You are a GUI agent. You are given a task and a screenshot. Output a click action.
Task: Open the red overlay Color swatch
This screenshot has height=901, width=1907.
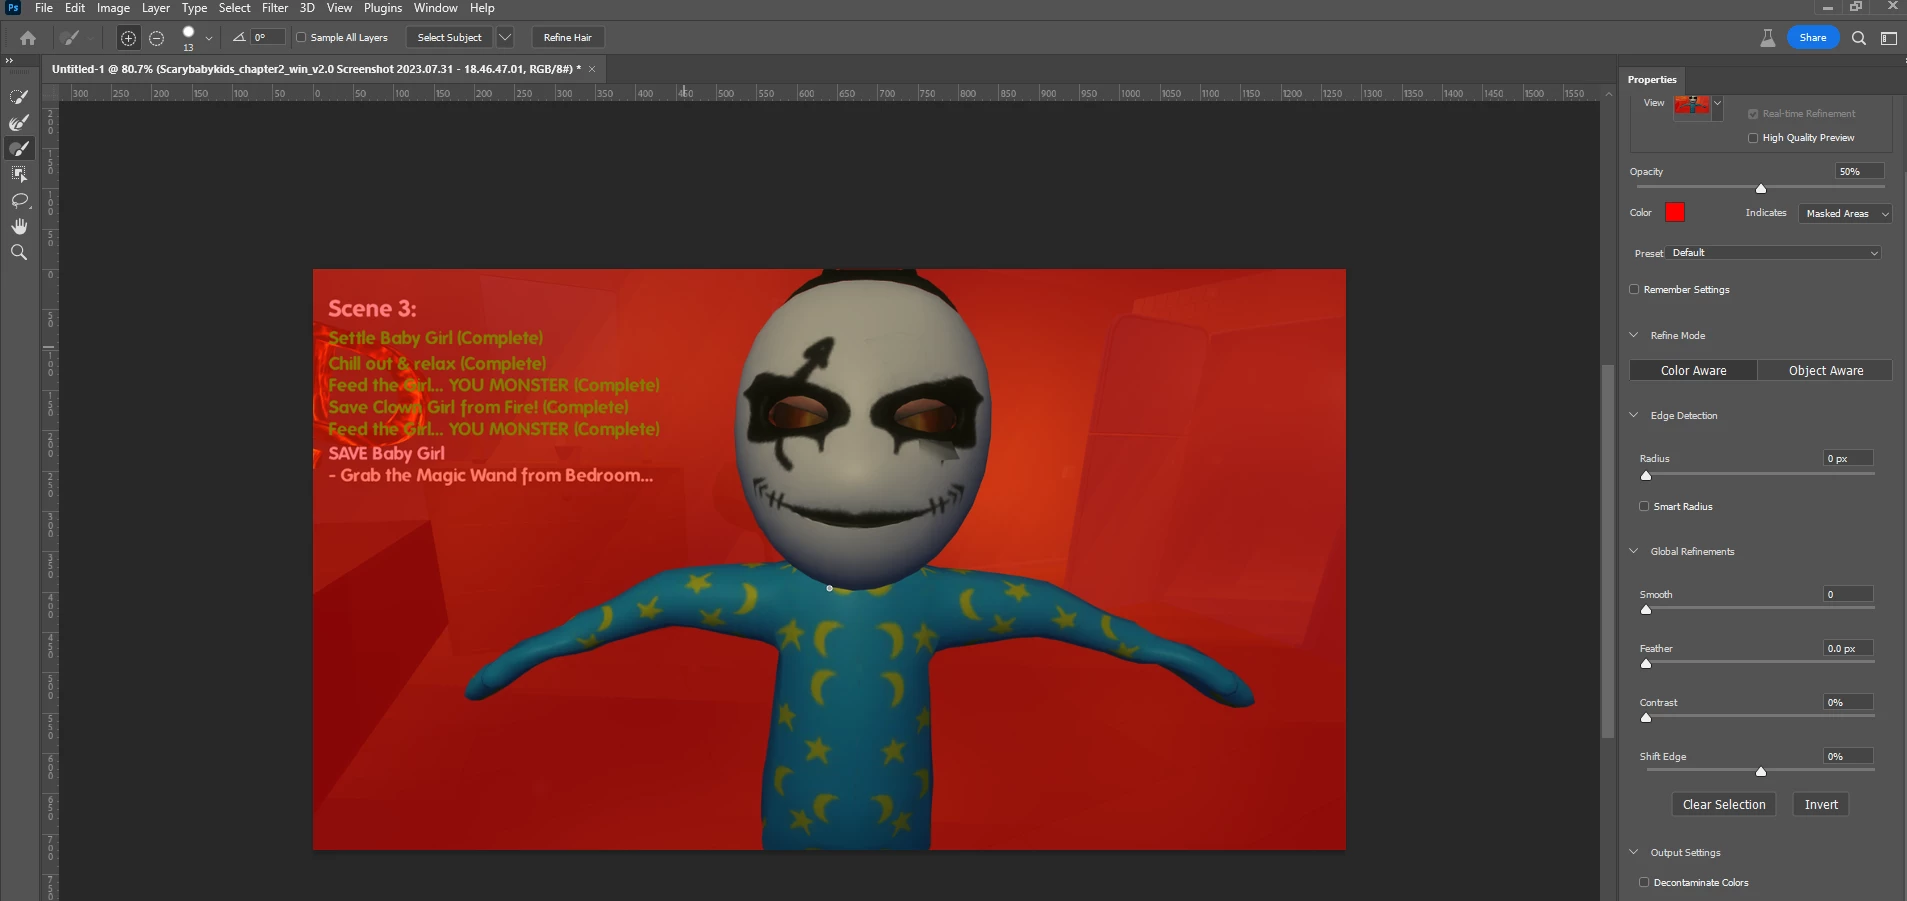1675,212
